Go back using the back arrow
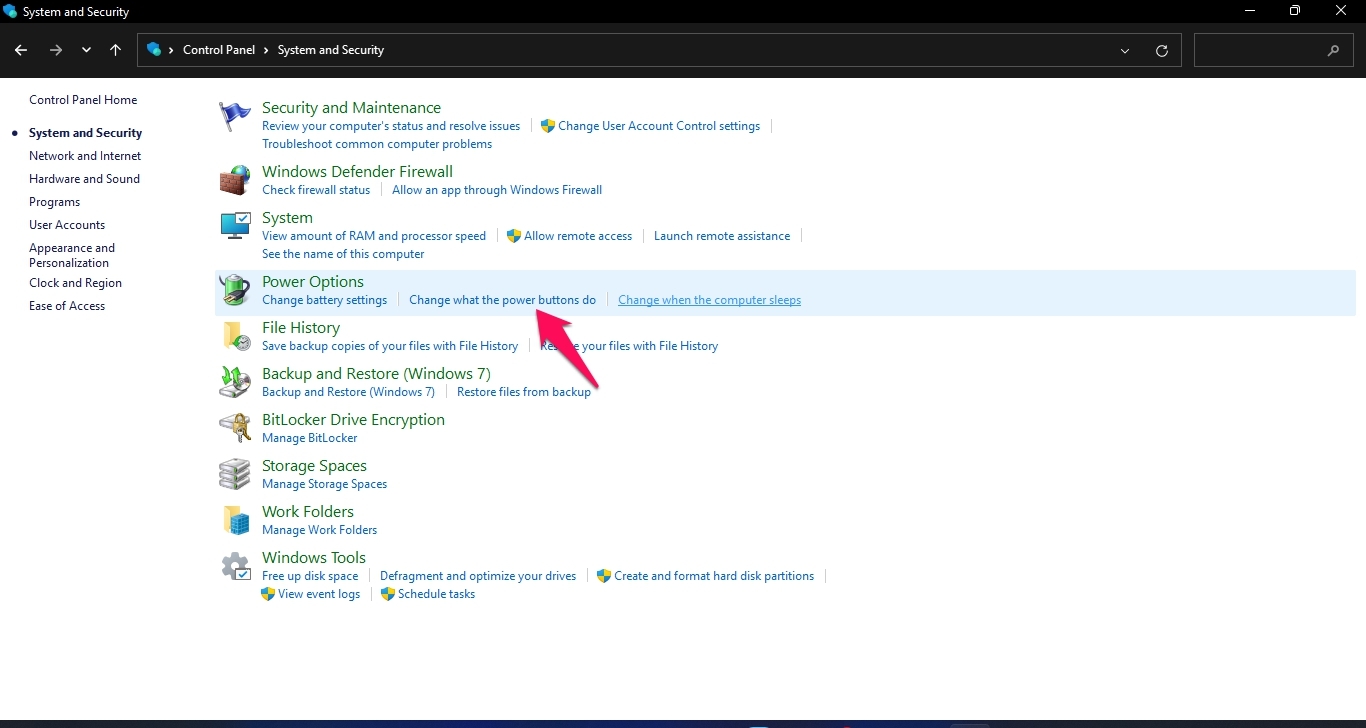This screenshot has width=1366, height=728. [21, 50]
